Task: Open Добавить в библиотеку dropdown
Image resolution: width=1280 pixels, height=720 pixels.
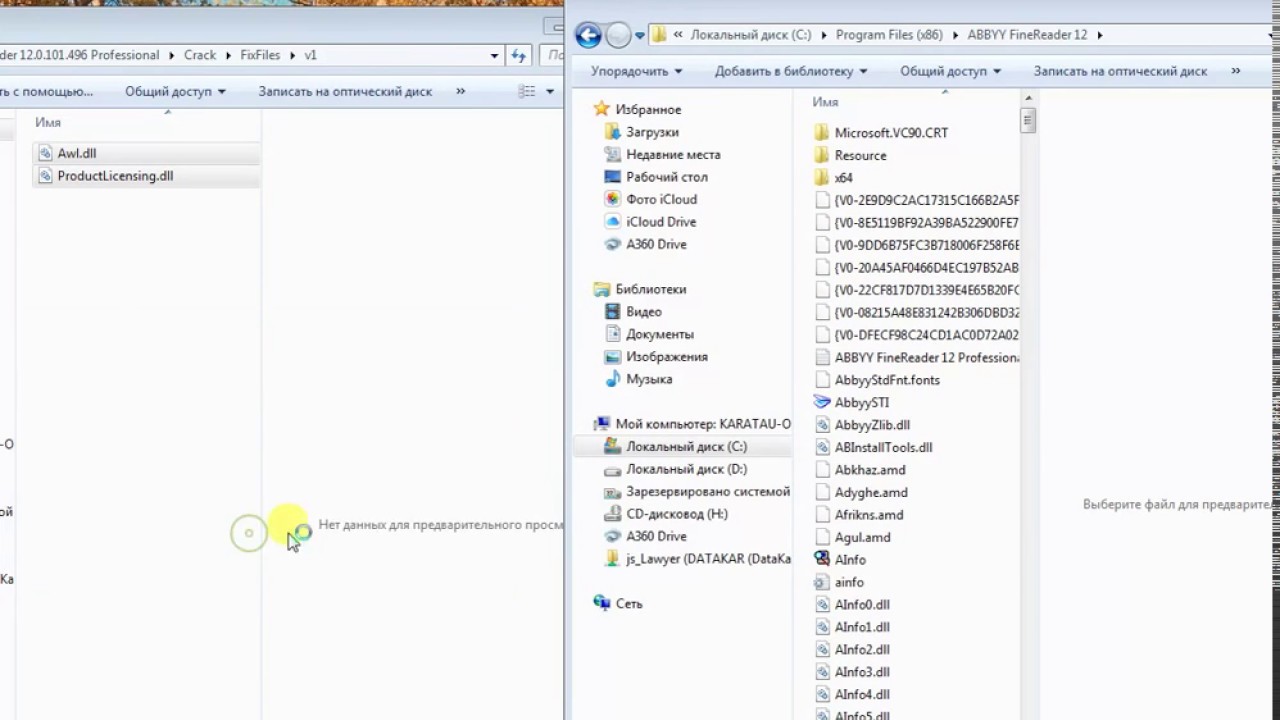Action: coord(791,71)
